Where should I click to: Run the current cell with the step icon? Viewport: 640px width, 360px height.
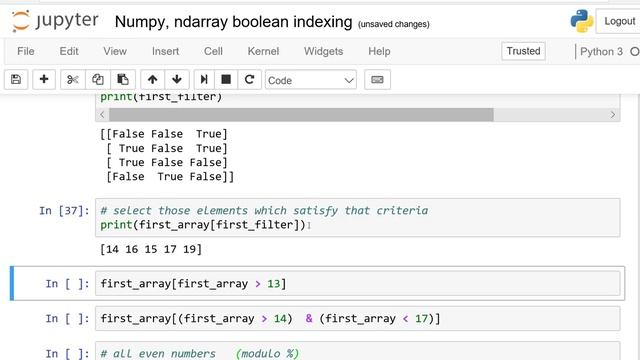204,80
